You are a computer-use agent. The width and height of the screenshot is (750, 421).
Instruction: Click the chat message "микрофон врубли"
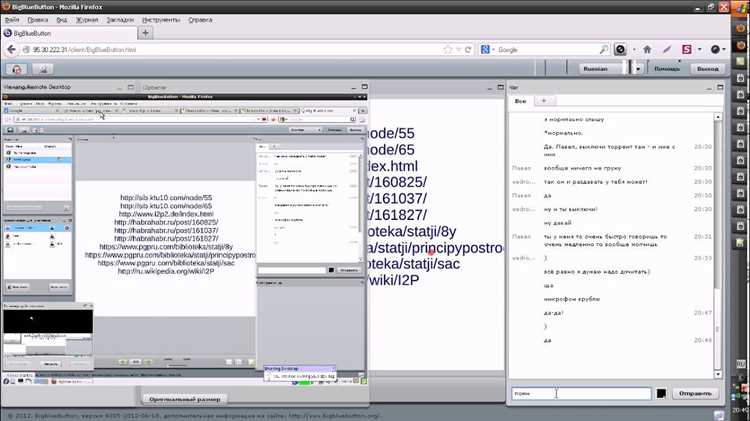pyautogui.click(x=572, y=299)
